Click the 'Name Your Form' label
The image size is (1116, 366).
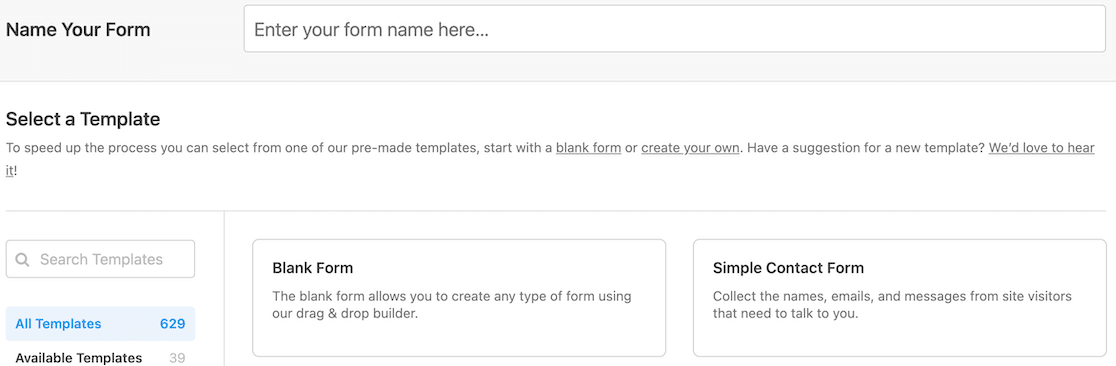coord(78,30)
